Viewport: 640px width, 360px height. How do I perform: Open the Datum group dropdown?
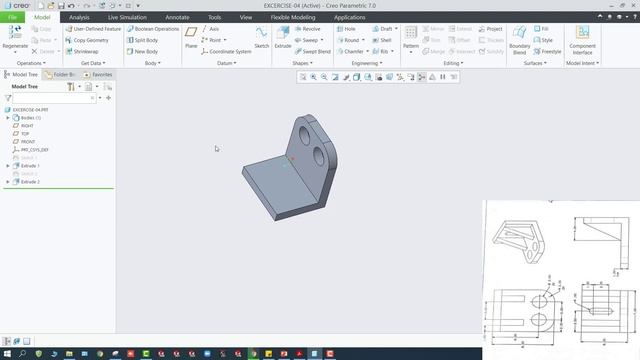click(x=227, y=63)
